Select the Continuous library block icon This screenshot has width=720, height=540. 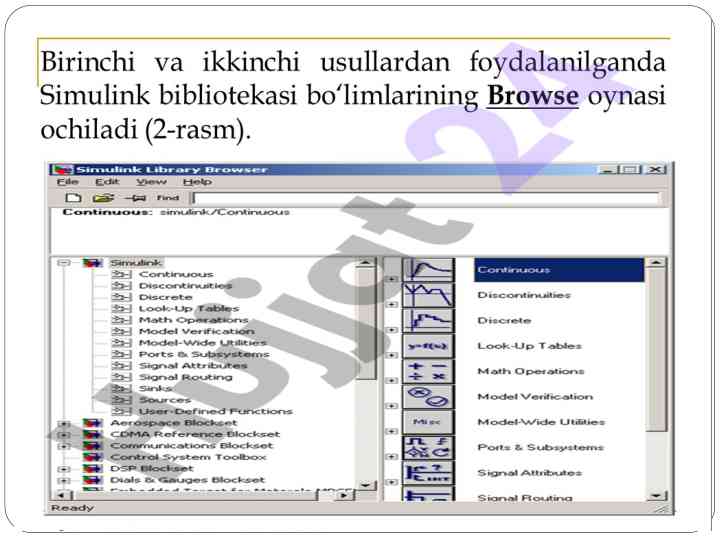[x=427, y=270]
